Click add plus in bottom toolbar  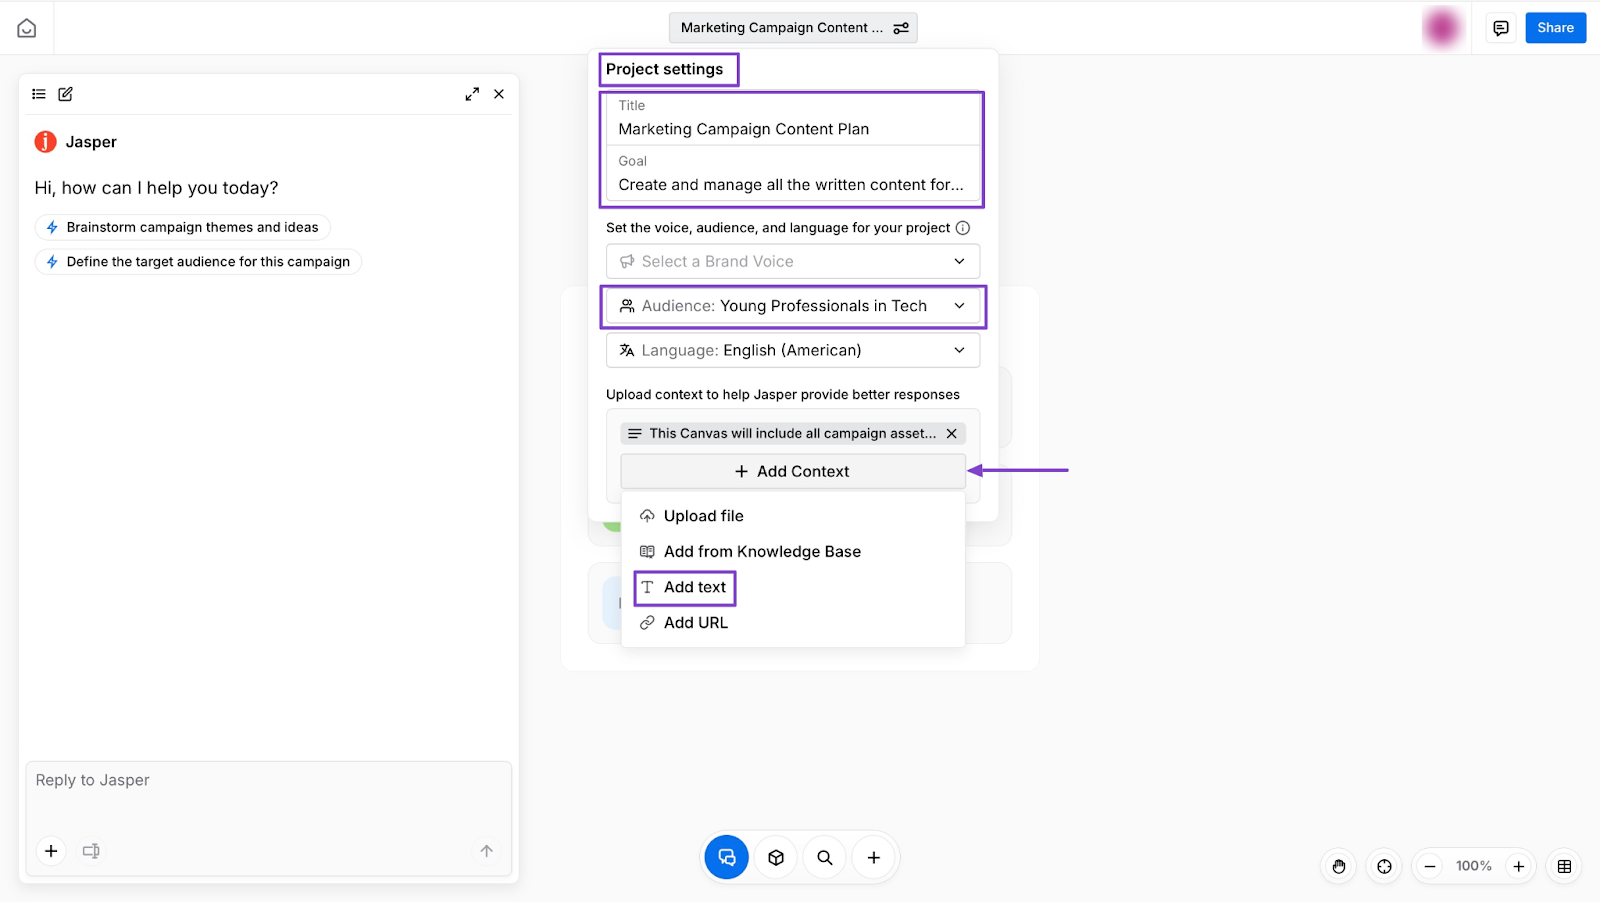pyautogui.click(x=874, y=857)
